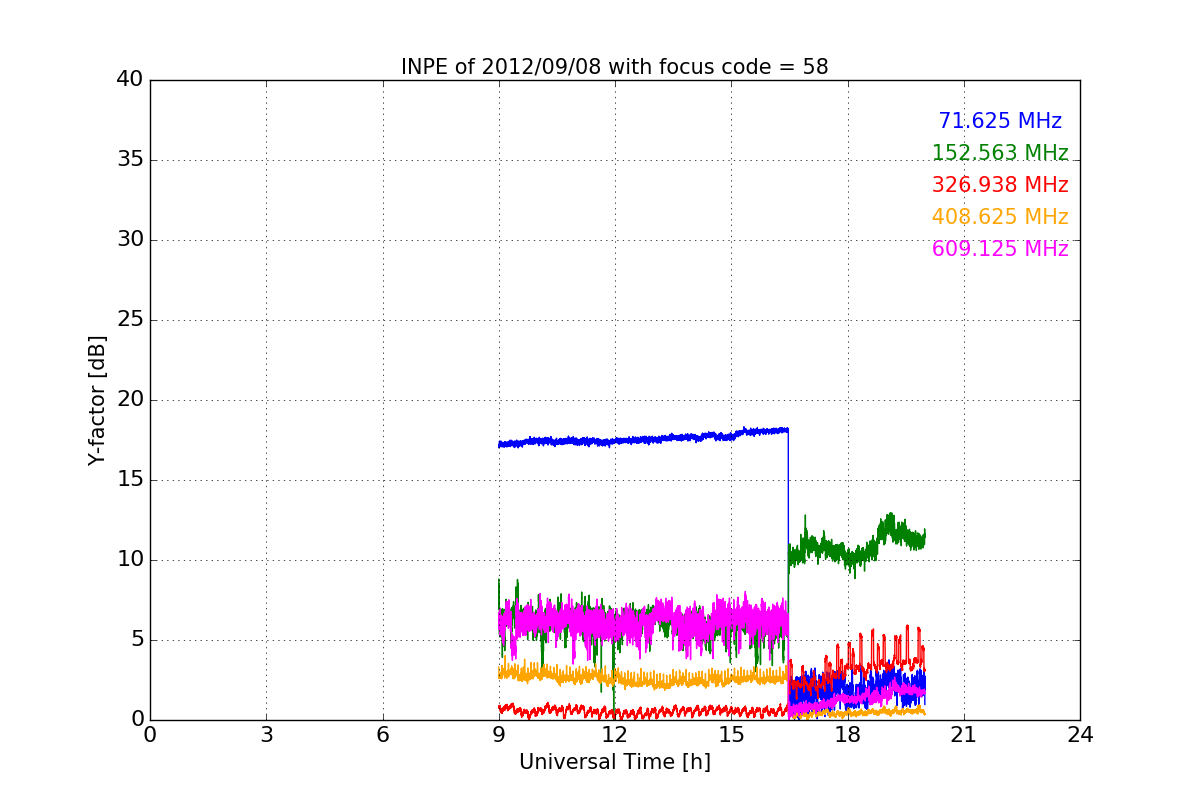Click the x-axis tick label 3
This screenshot has height=800, width=1200.
click(266, 735)
